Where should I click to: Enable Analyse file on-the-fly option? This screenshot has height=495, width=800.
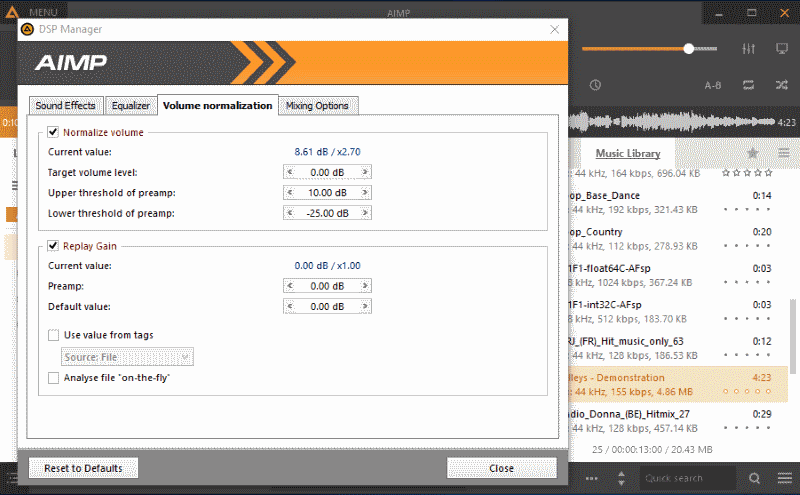pos(53,378)
